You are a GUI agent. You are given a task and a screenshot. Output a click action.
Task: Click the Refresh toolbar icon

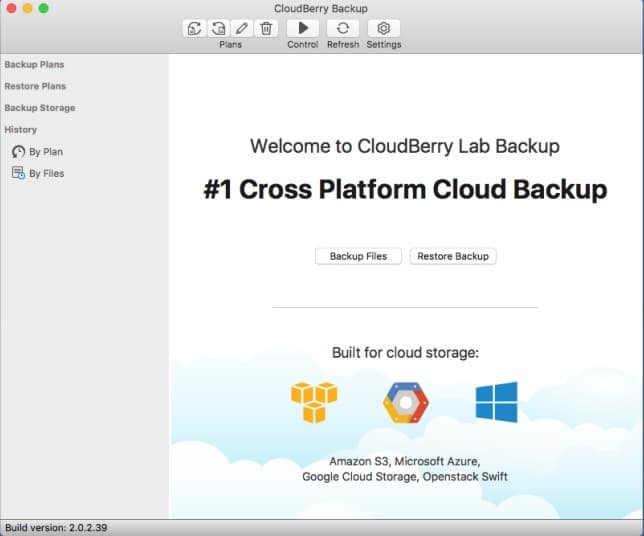pos(343,28)
